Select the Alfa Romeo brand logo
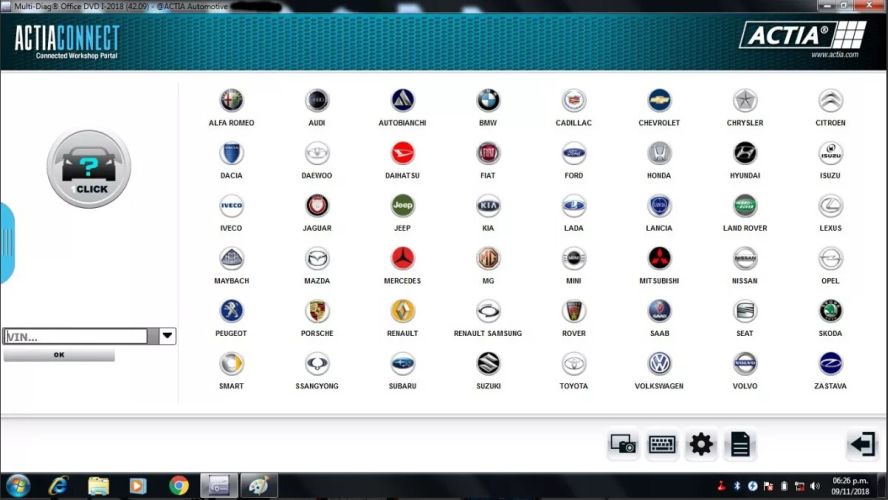 point(231,101)
